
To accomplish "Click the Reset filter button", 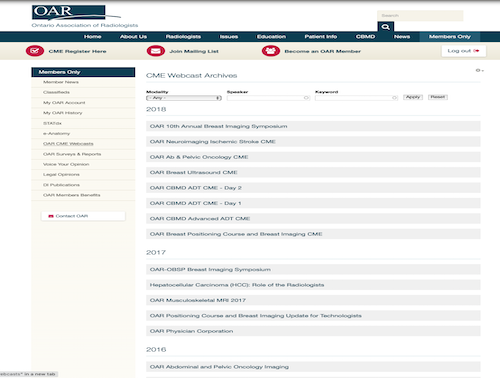I will pyautogui.click(x=438, y=97).
